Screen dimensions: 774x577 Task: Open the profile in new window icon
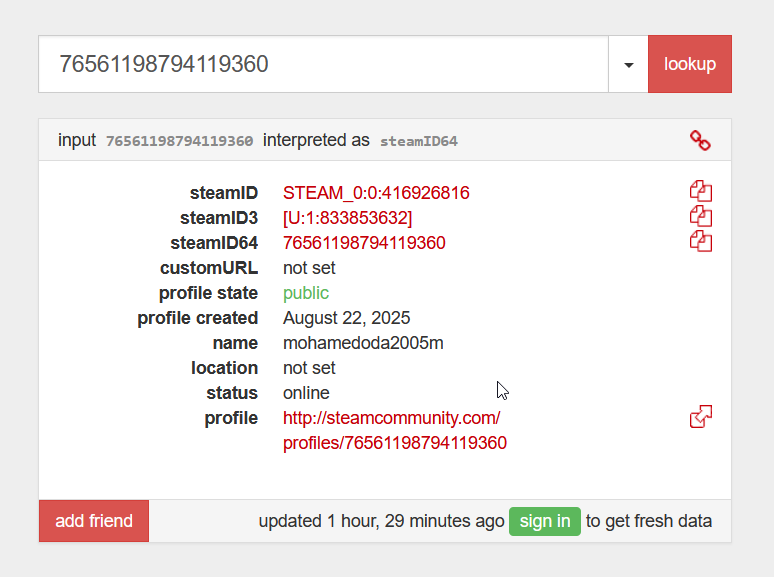pyautogui.click(x=700, y=417)
